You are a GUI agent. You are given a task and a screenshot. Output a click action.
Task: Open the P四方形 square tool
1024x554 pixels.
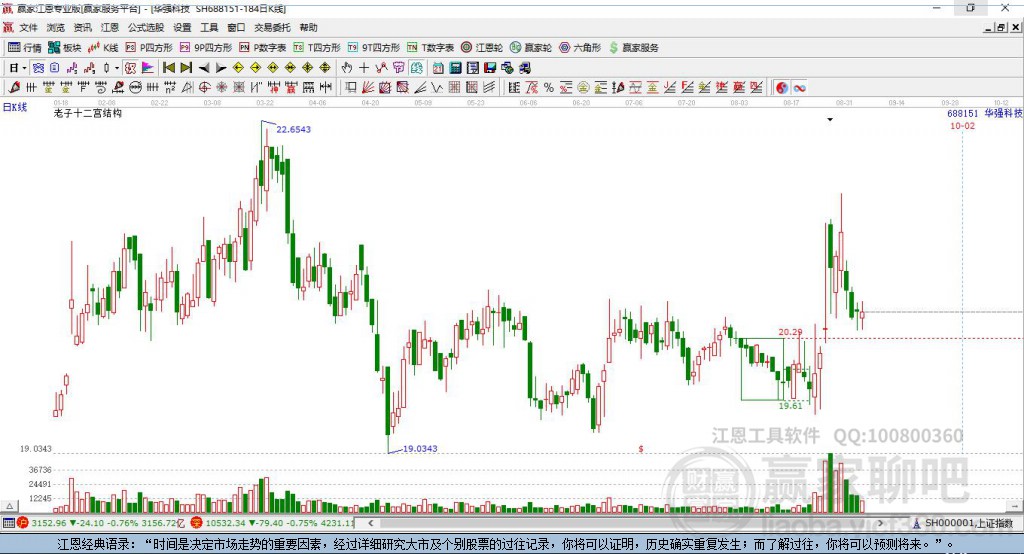pos(150,48)
